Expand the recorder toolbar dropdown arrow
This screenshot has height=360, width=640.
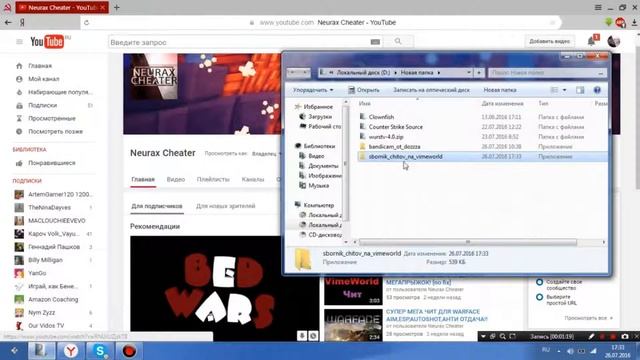483,336
